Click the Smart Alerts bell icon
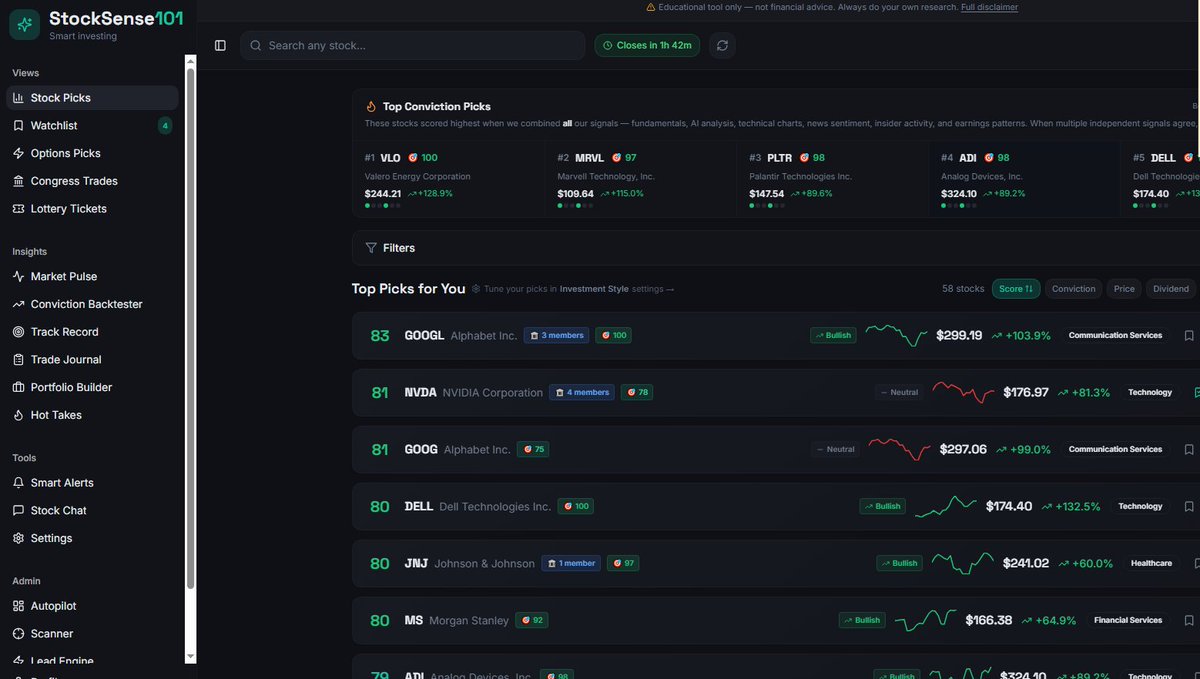The image size is (1200, 679). point(19,483)
